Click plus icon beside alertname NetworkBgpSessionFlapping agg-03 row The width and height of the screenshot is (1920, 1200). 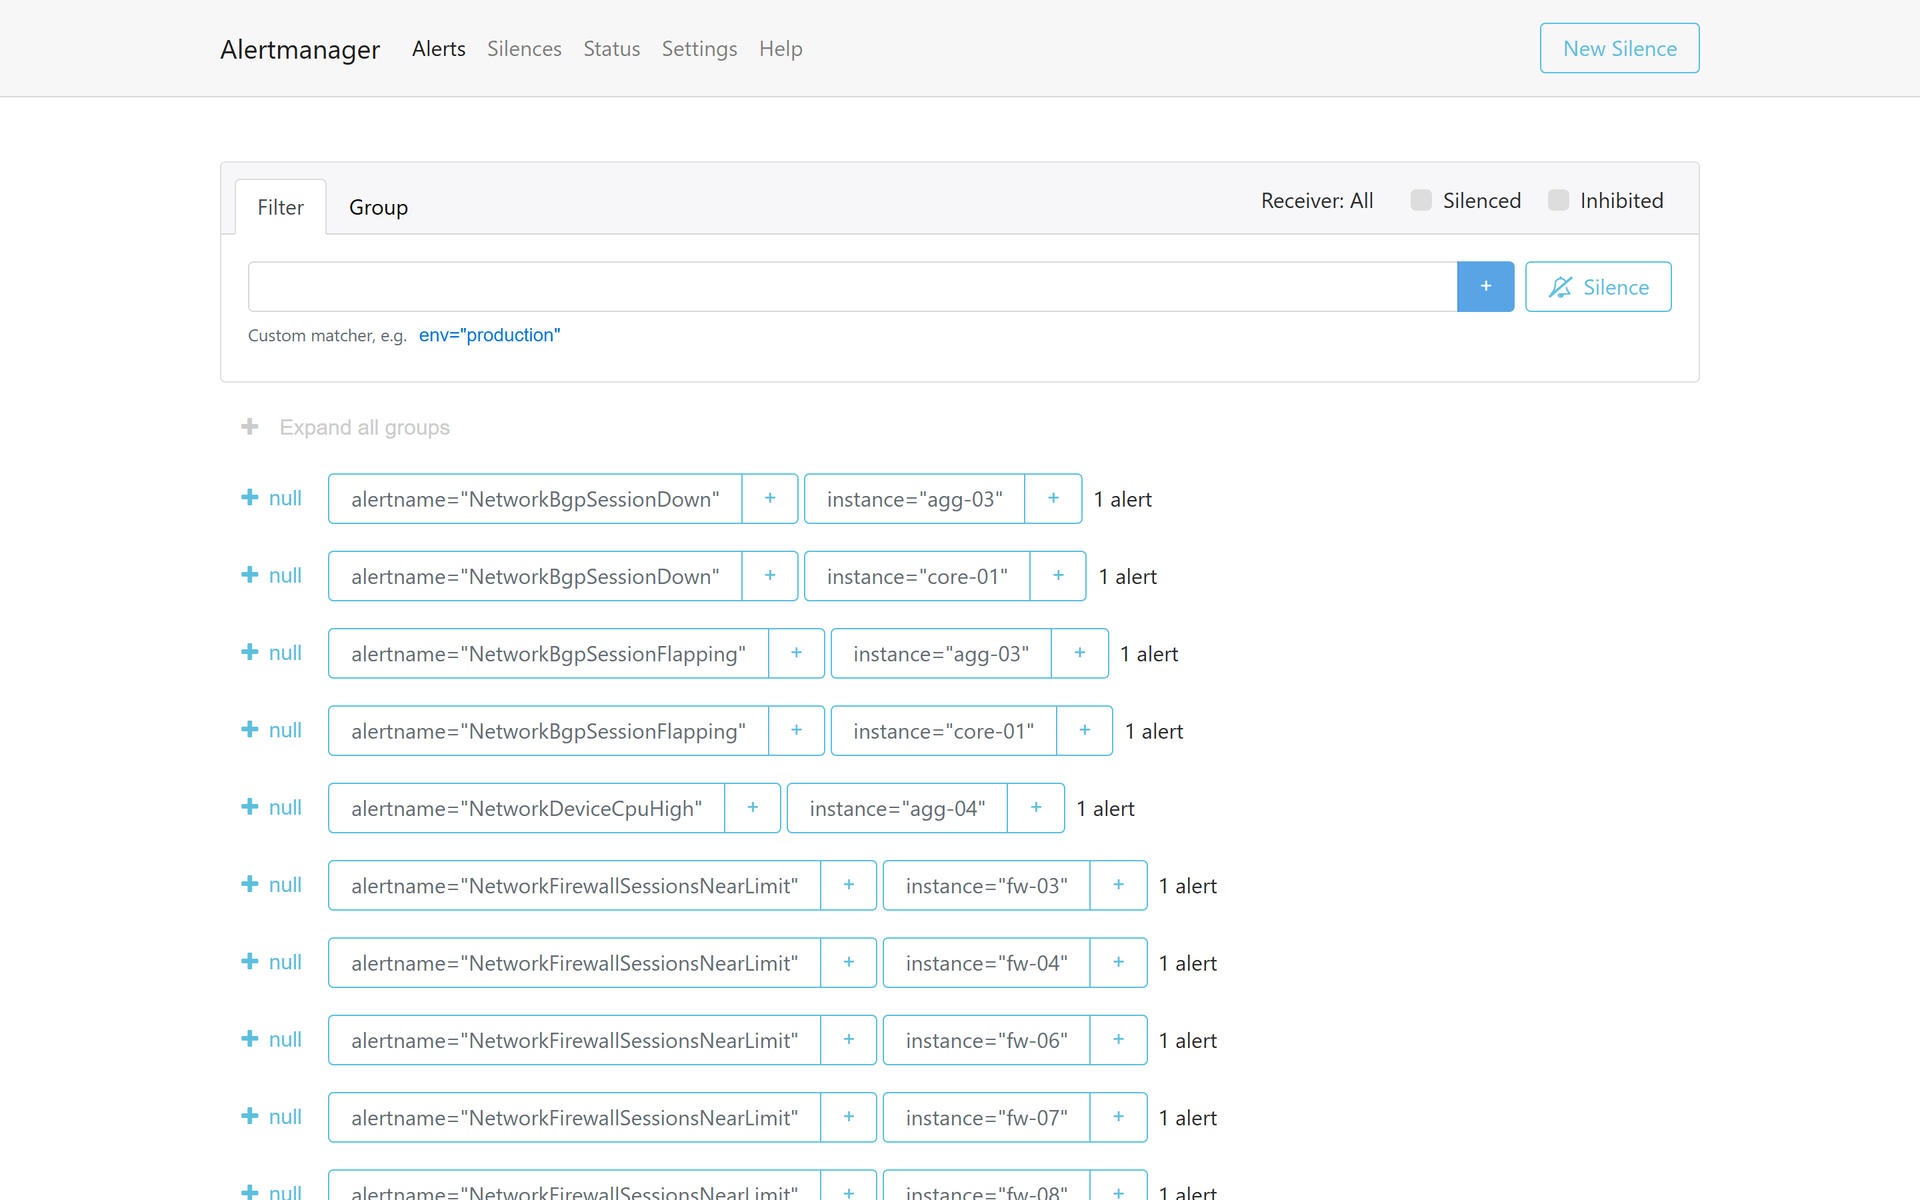pos(796,653)
